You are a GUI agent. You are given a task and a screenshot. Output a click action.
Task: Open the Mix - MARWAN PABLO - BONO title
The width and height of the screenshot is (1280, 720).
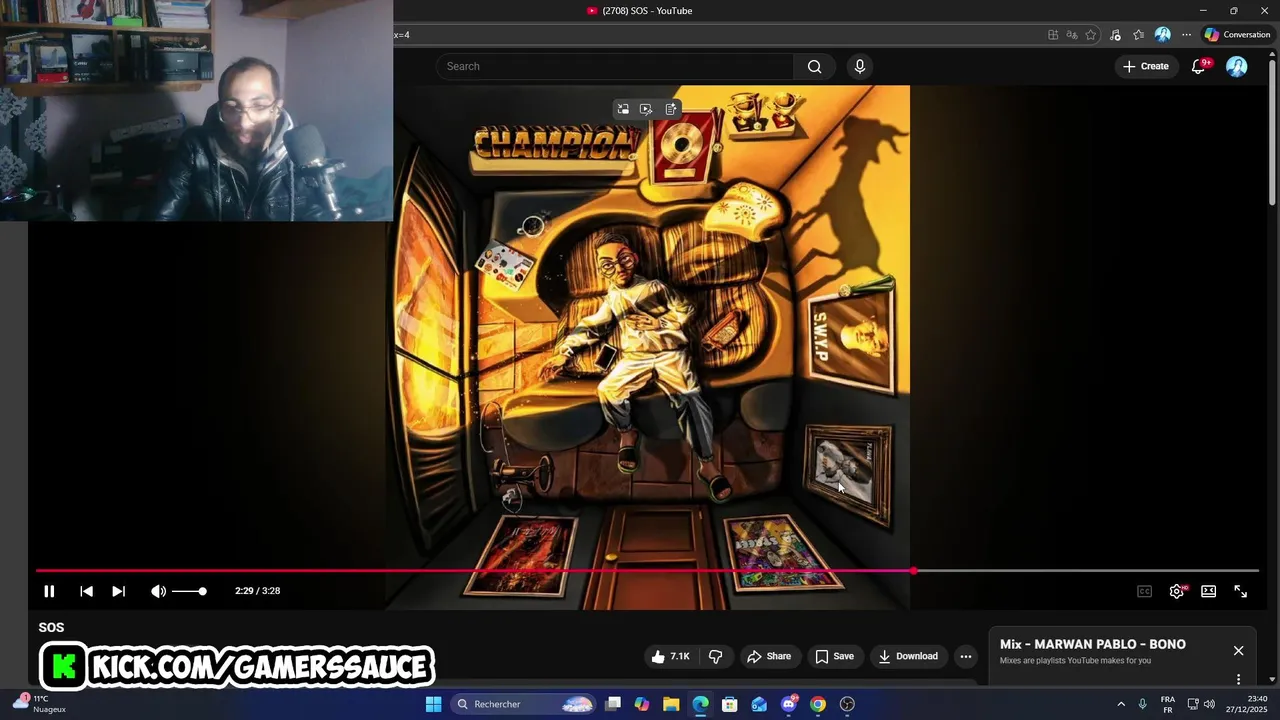(1093, 644)
